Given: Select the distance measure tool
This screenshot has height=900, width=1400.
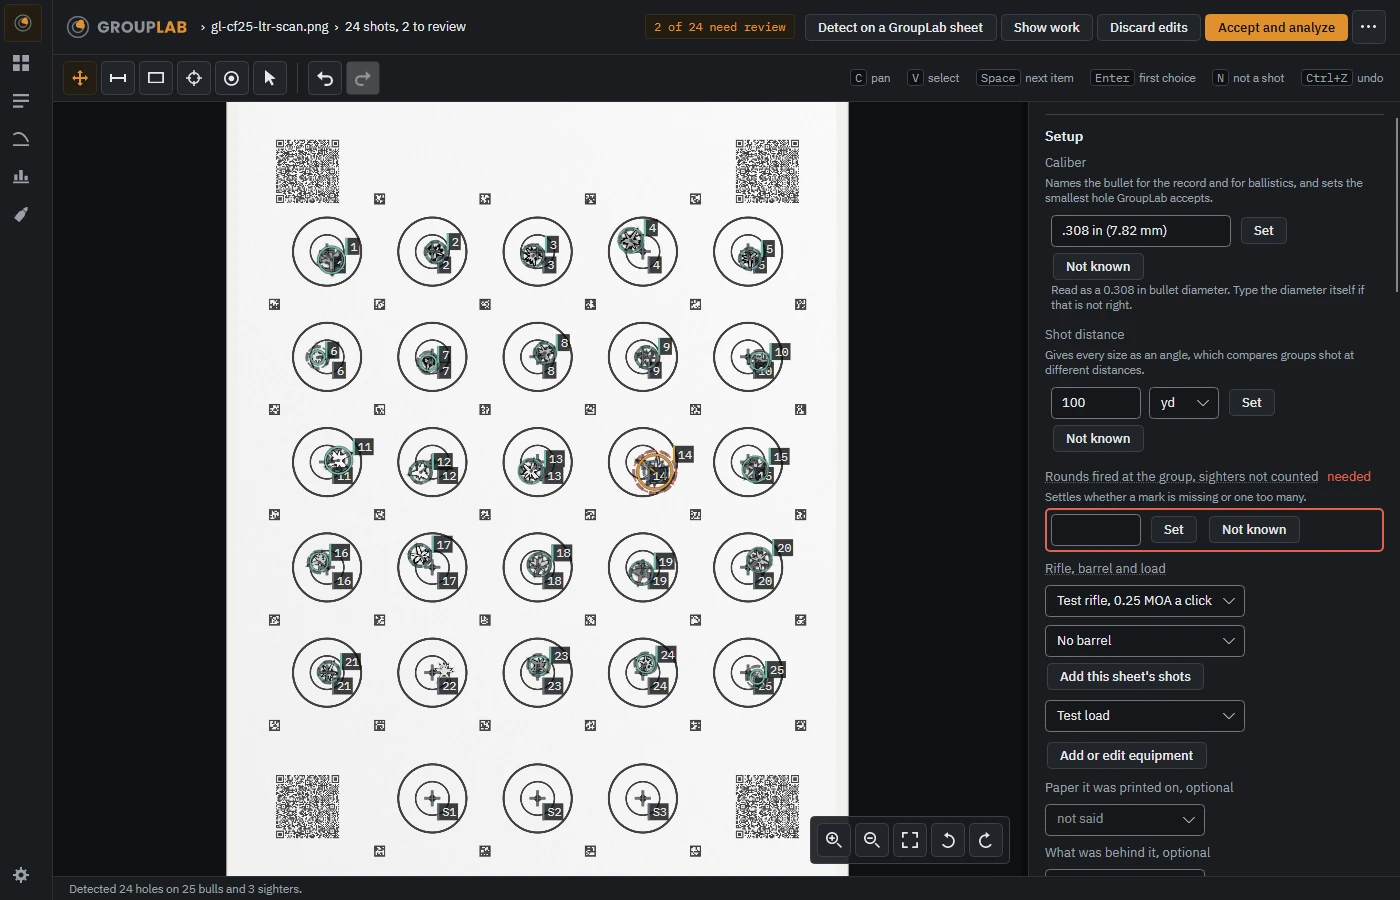Looking at the screenshot, I should click(118, 78).
